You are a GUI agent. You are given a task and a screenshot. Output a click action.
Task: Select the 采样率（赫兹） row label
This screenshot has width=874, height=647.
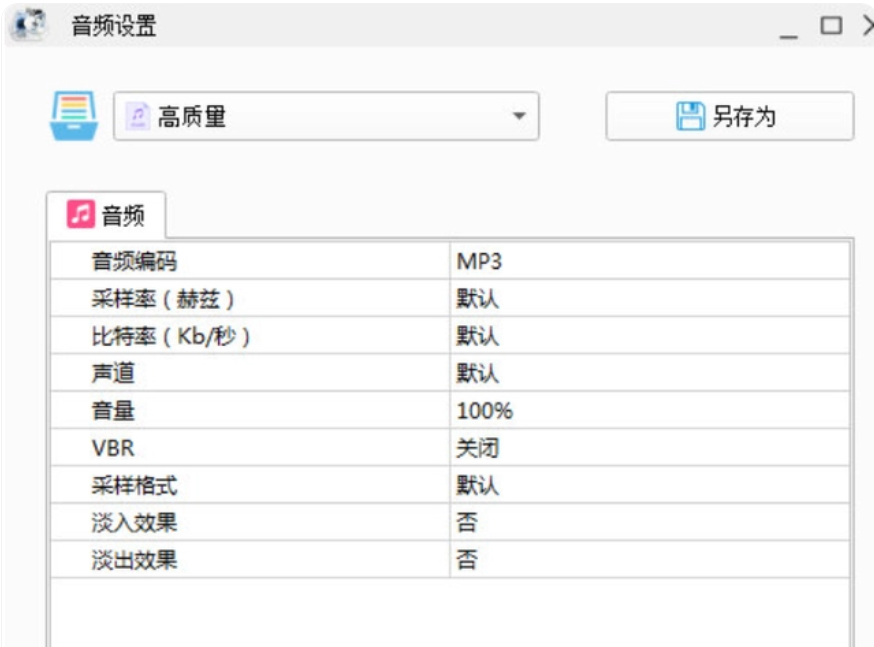click(x=163, y=299)
